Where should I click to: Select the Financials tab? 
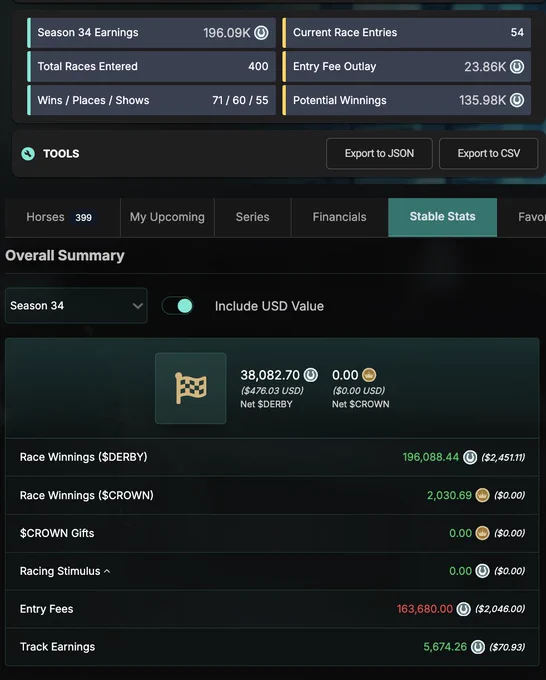click(x=340, y=217)
